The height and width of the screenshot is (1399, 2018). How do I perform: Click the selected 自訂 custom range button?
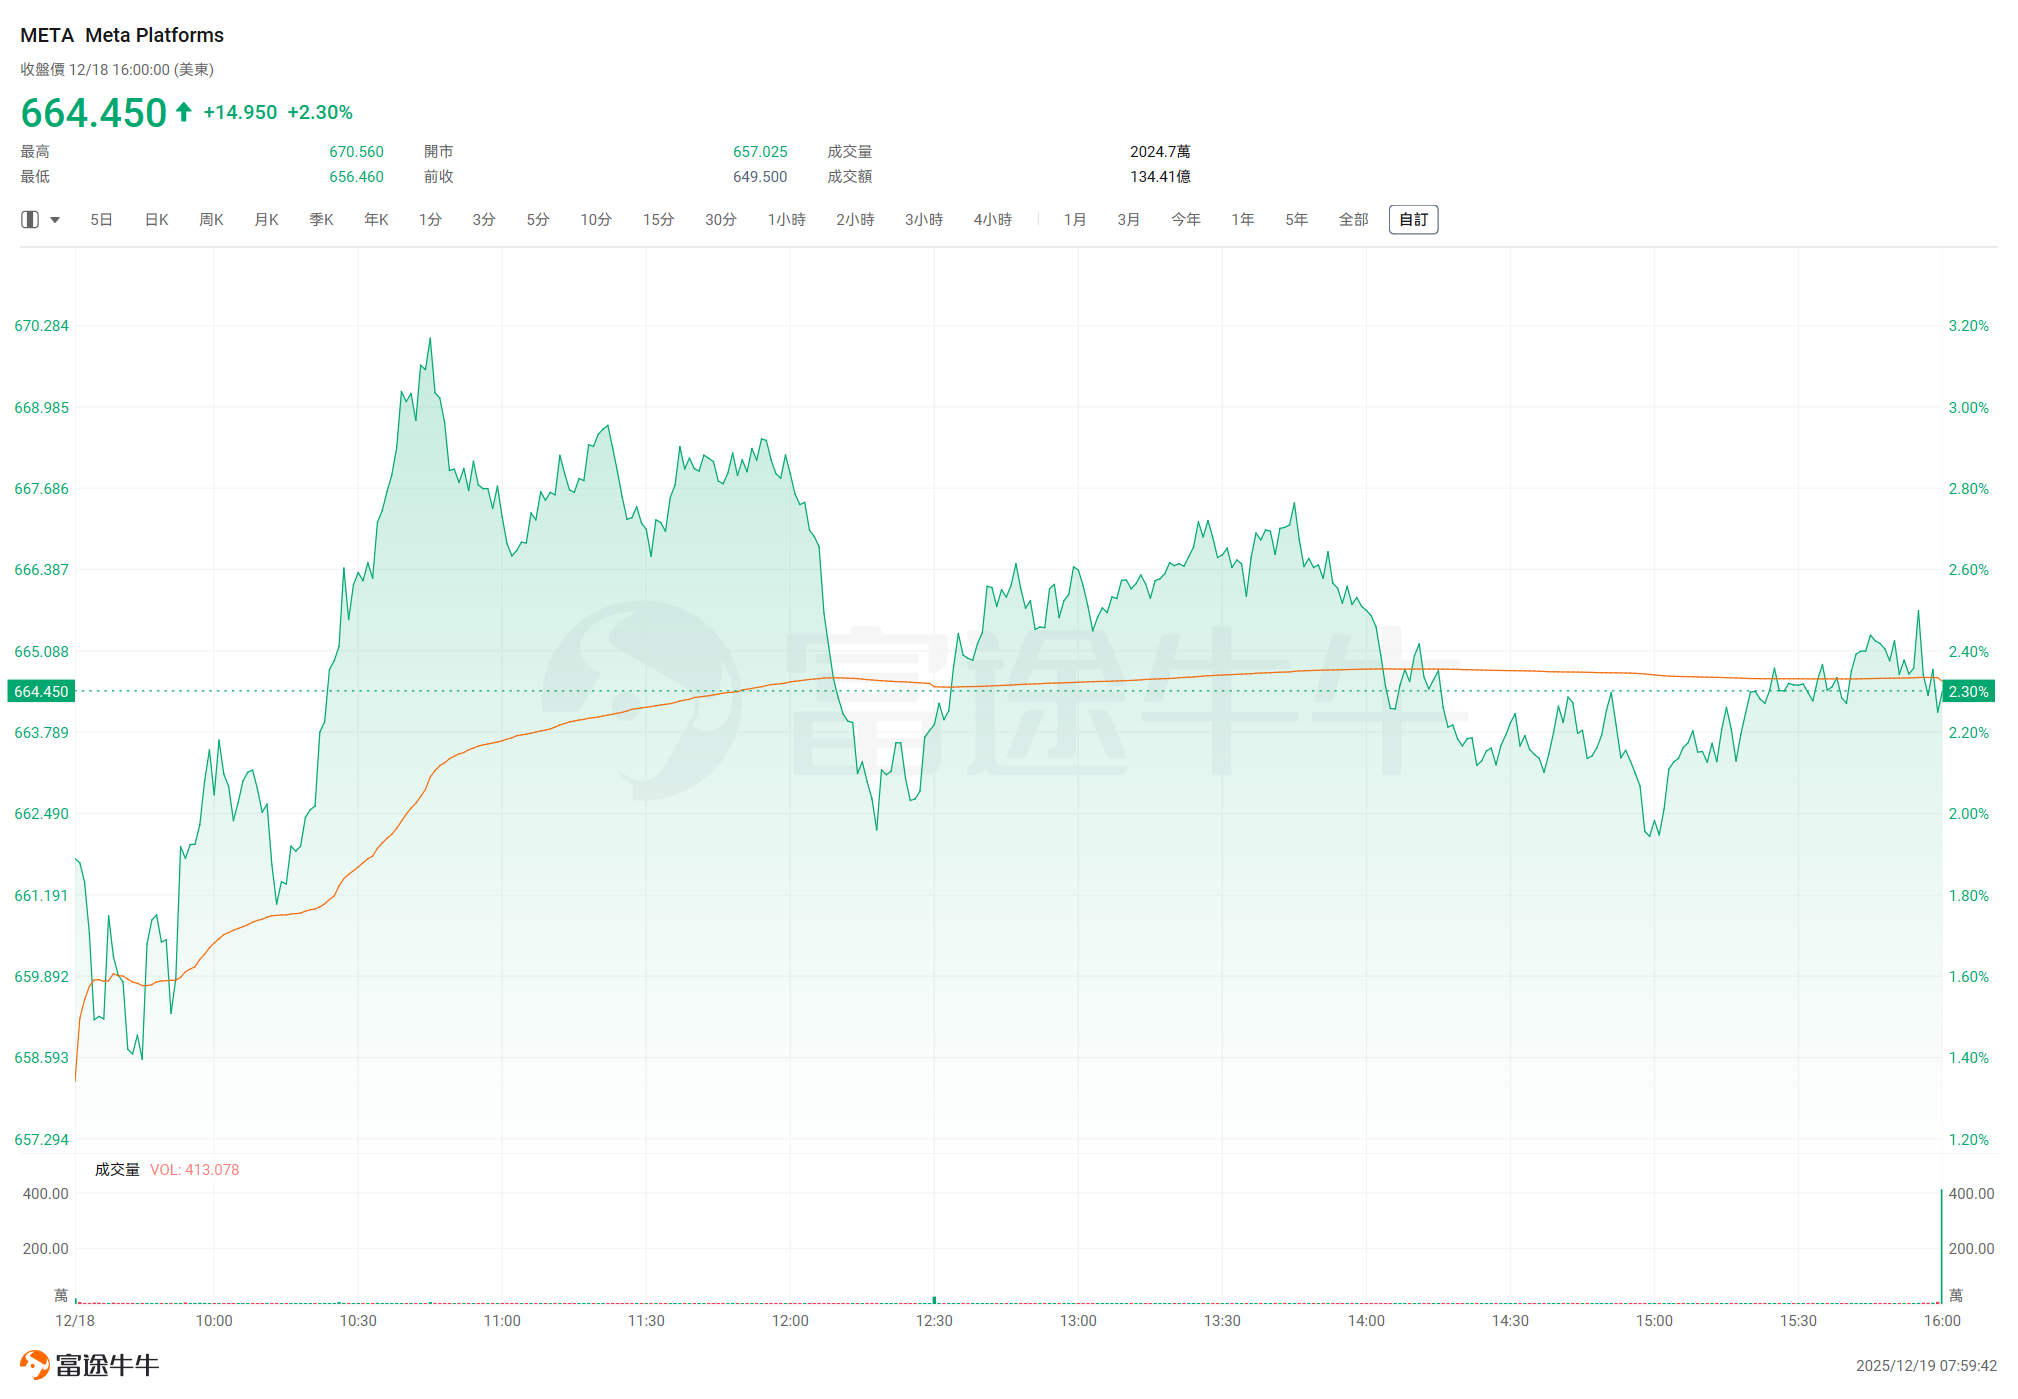coord(1413,220)
